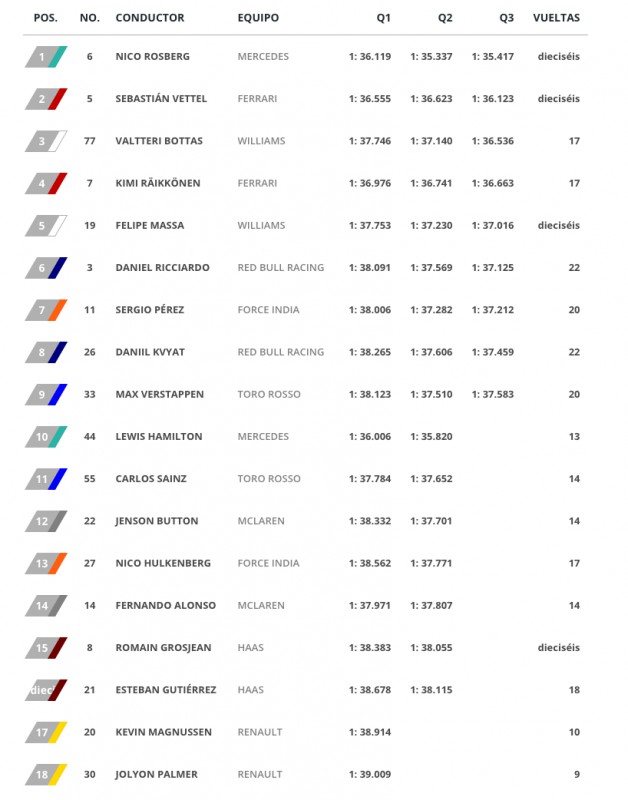Click the EQUIPO column header
Screen dimensions: 628x800
pyautogui.click(x=258, y=18)
